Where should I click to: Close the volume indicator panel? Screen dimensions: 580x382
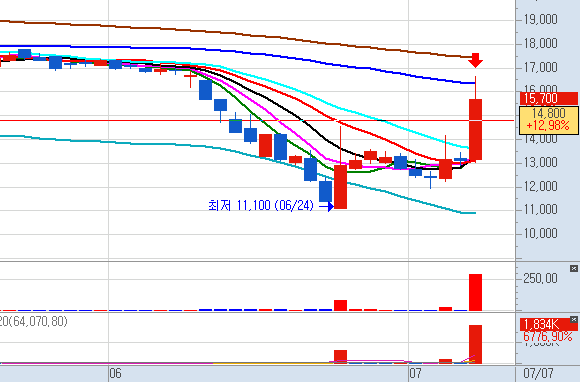coord(573,268)
